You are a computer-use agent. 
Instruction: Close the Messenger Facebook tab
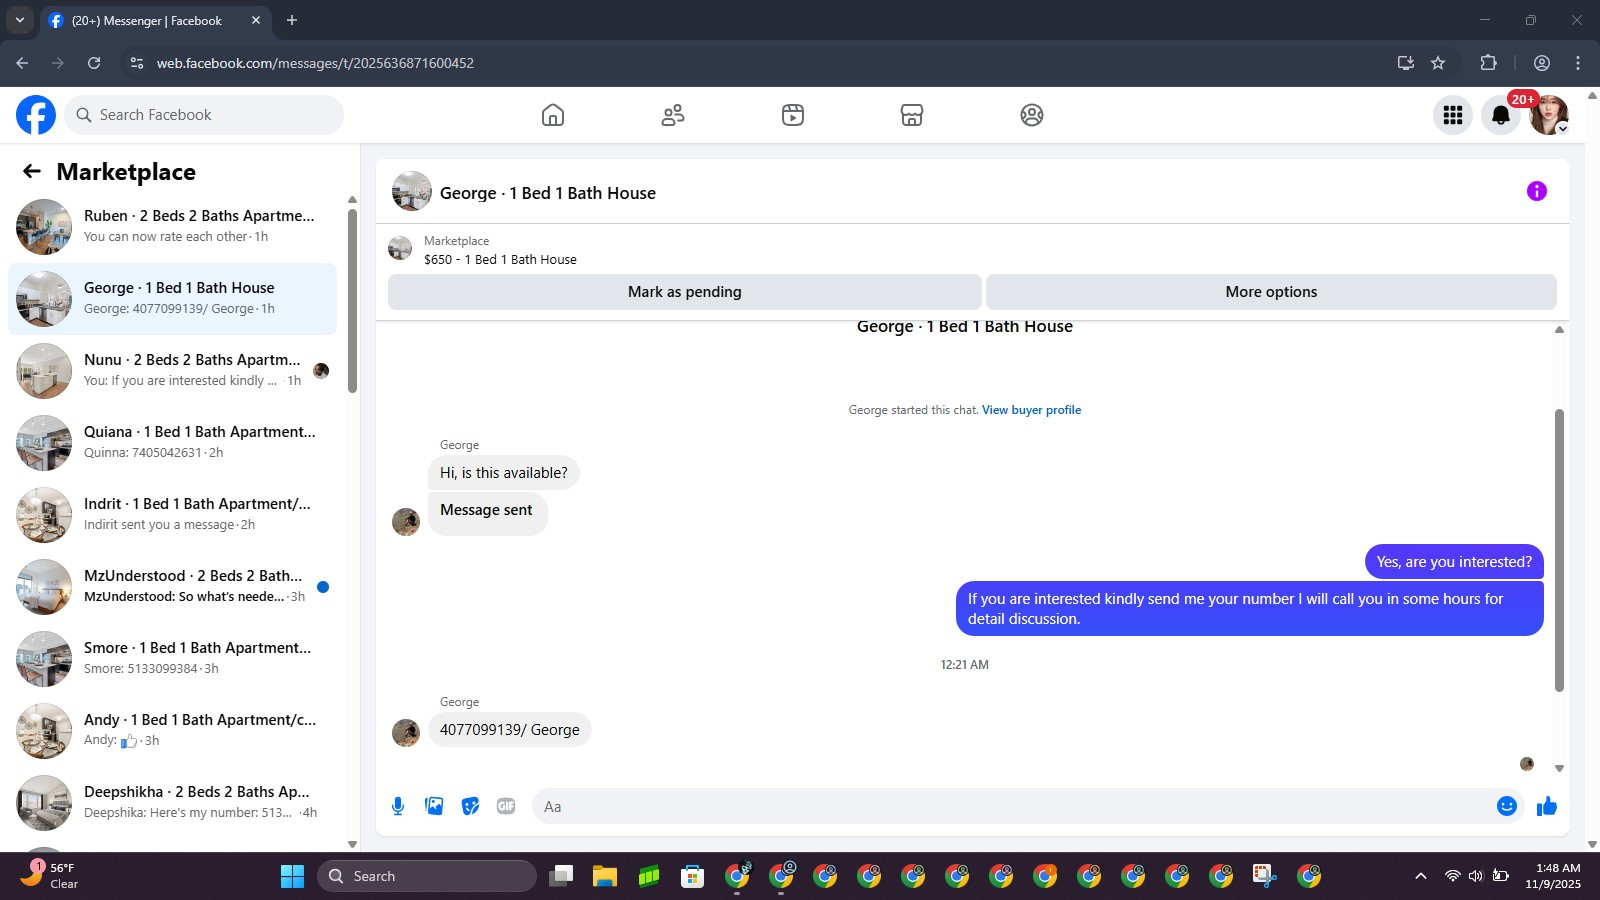pos(256,20)
